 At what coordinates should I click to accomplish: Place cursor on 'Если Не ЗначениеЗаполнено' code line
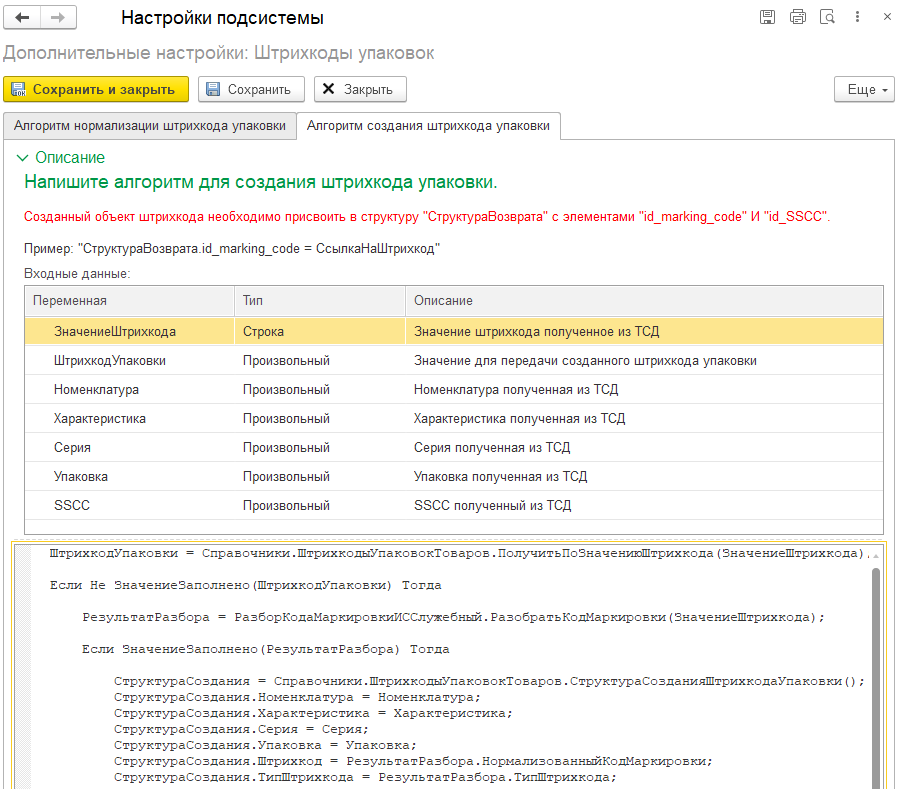pyautogui.click(x=245, y=585)
